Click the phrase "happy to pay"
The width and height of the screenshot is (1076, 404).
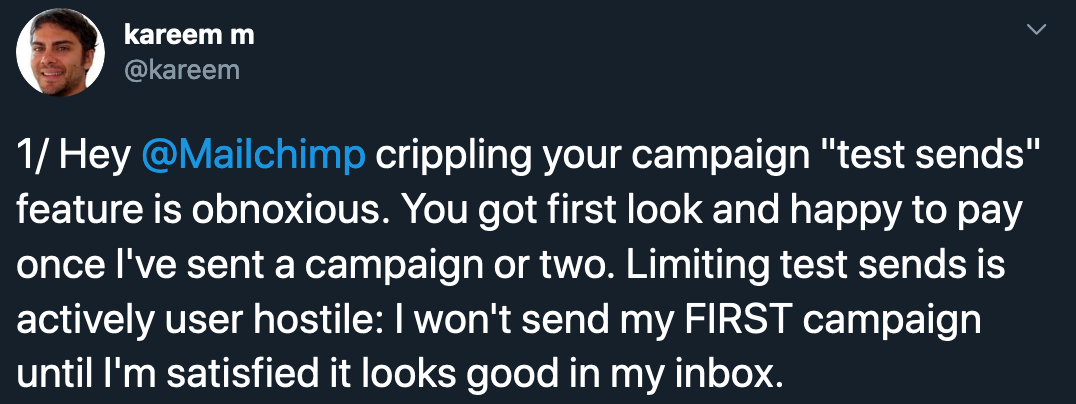pyautogui.click(x=900, y=214)
